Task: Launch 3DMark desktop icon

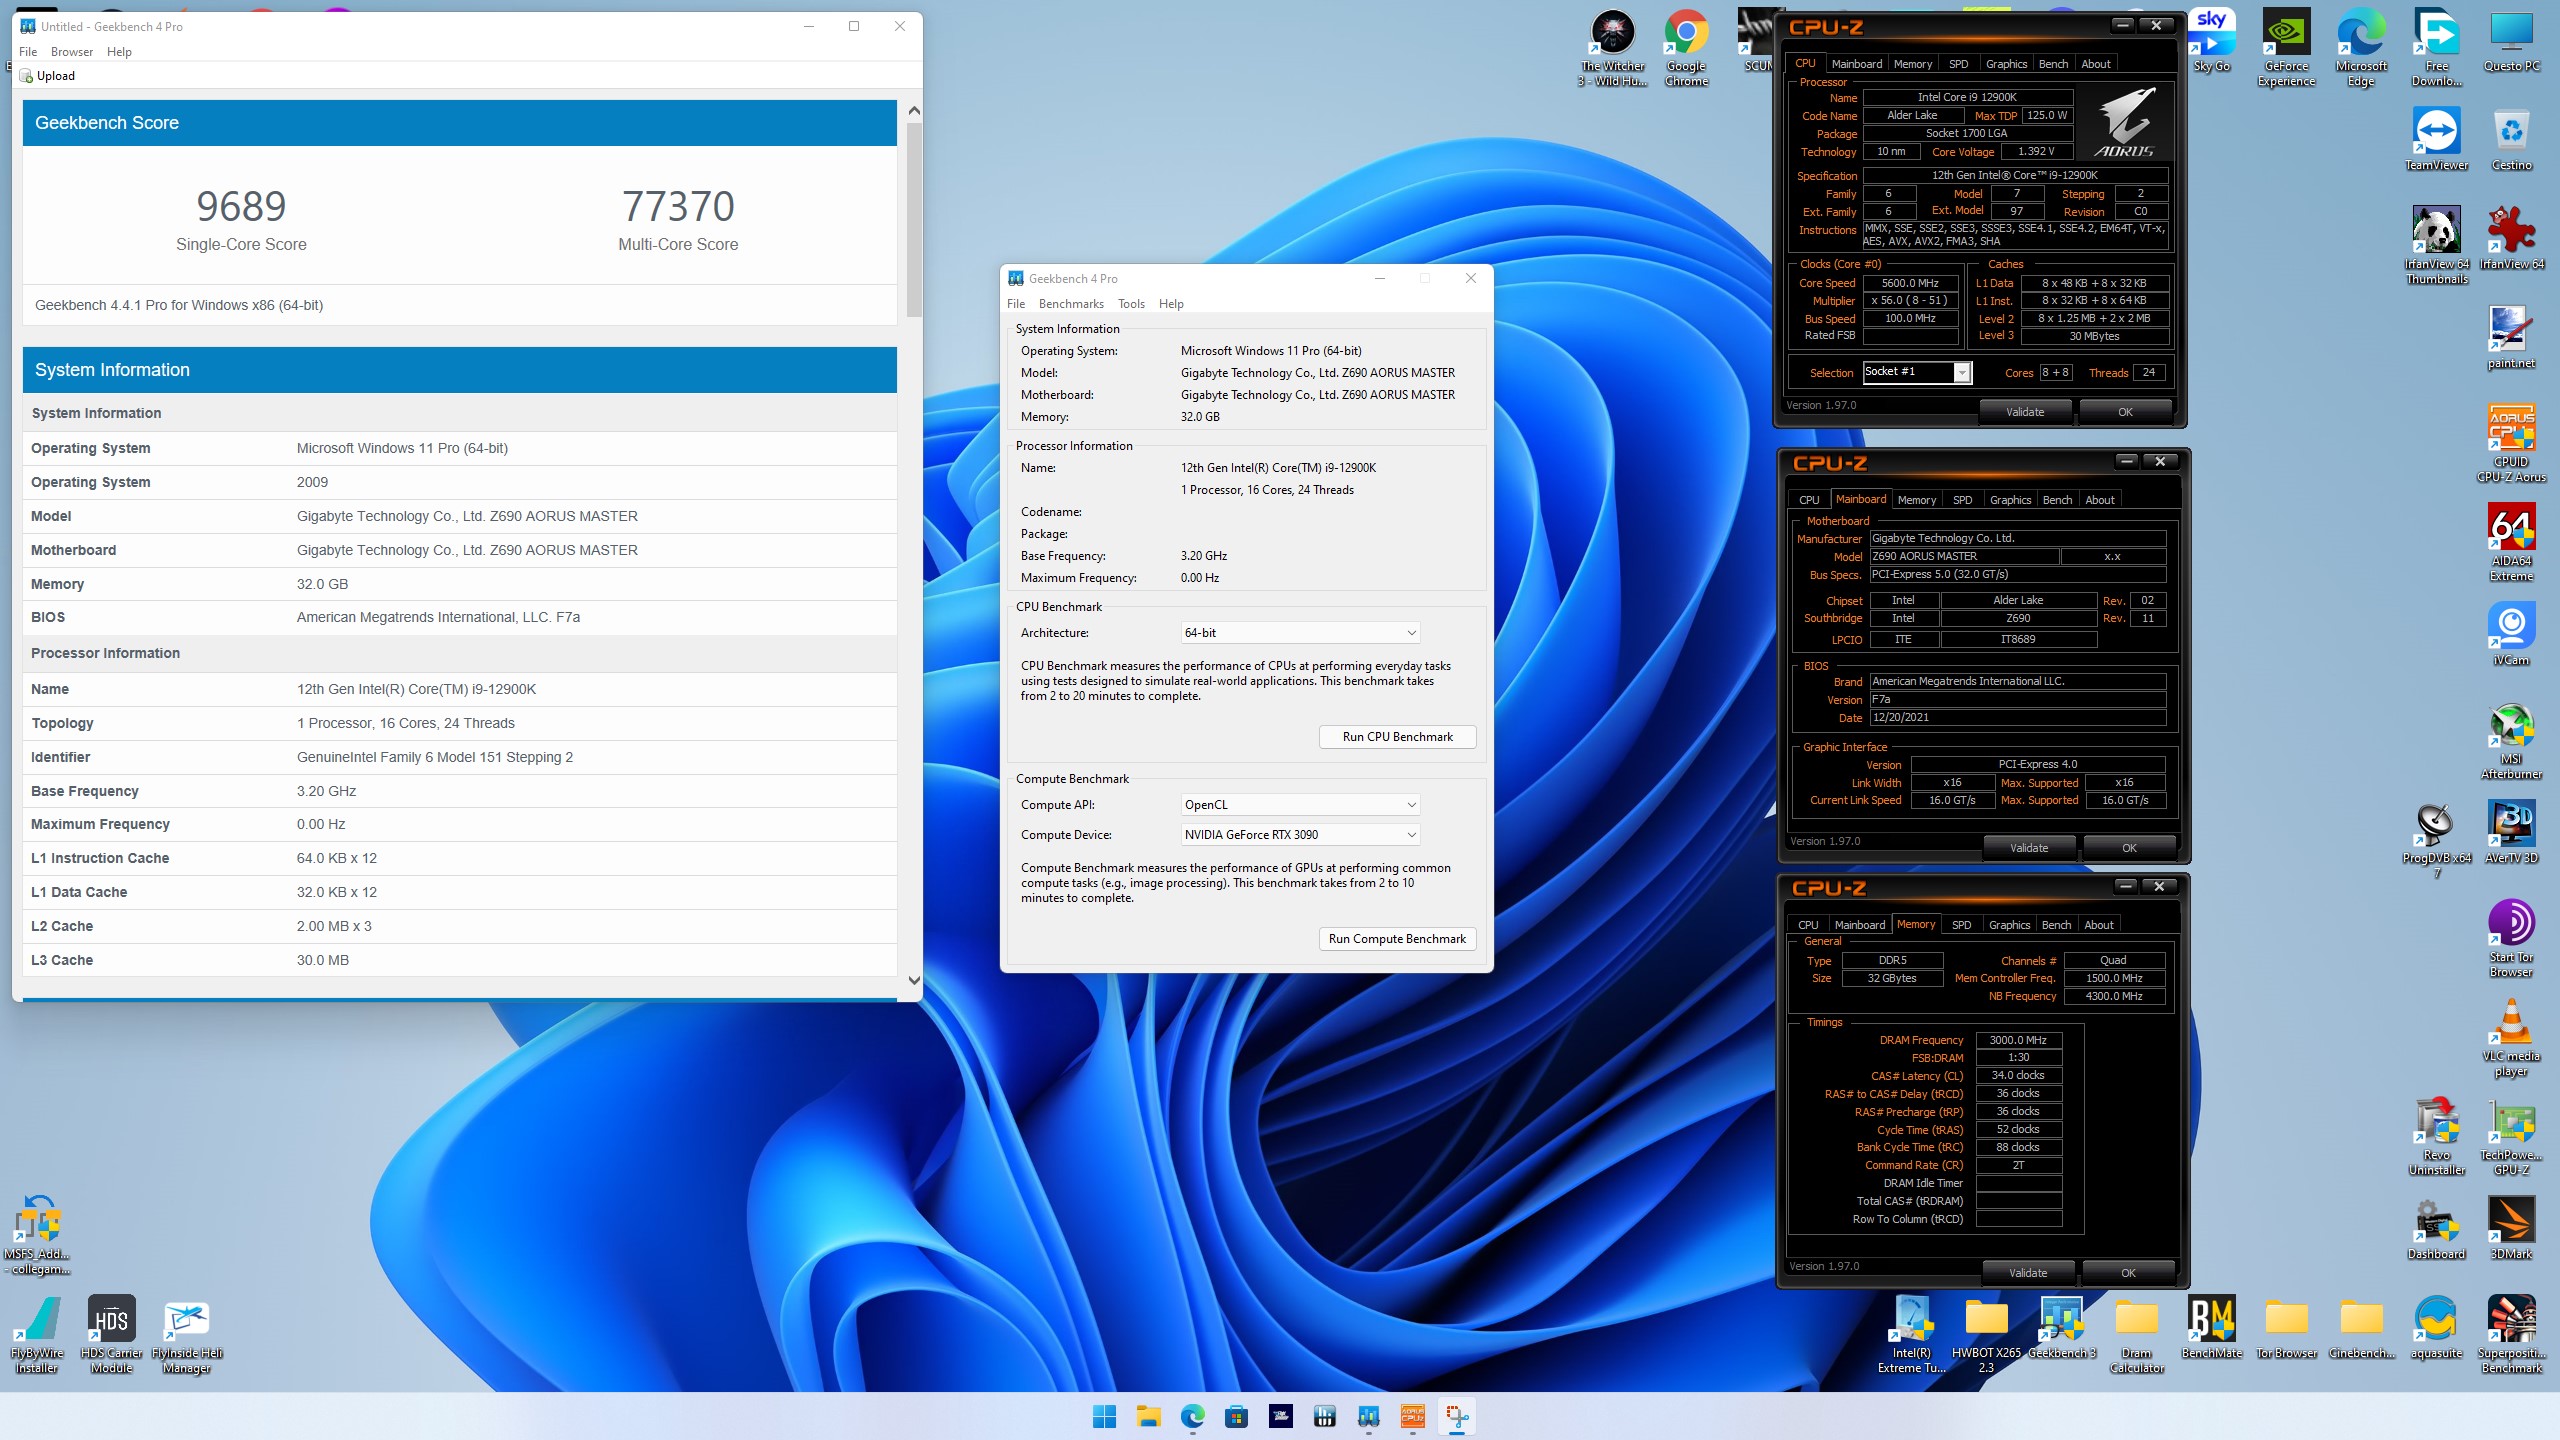Action: click(x=2511, y=1228)
